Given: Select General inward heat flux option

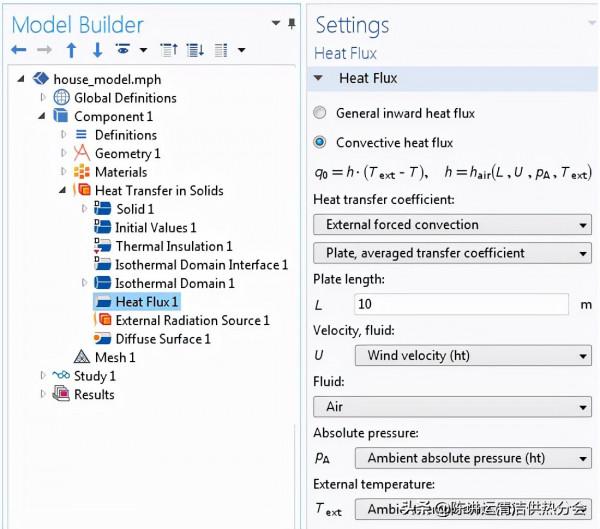Looking at the screenshot, I should [320, 114].
